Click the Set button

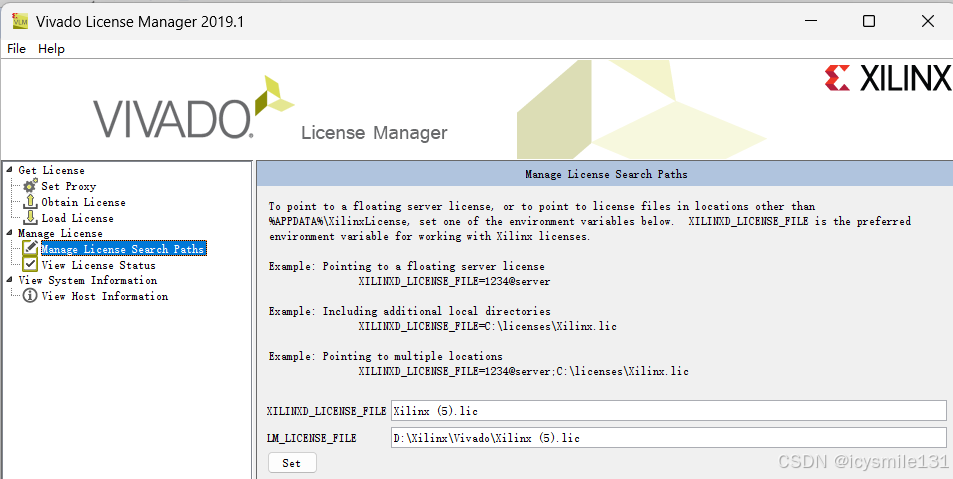292,463
